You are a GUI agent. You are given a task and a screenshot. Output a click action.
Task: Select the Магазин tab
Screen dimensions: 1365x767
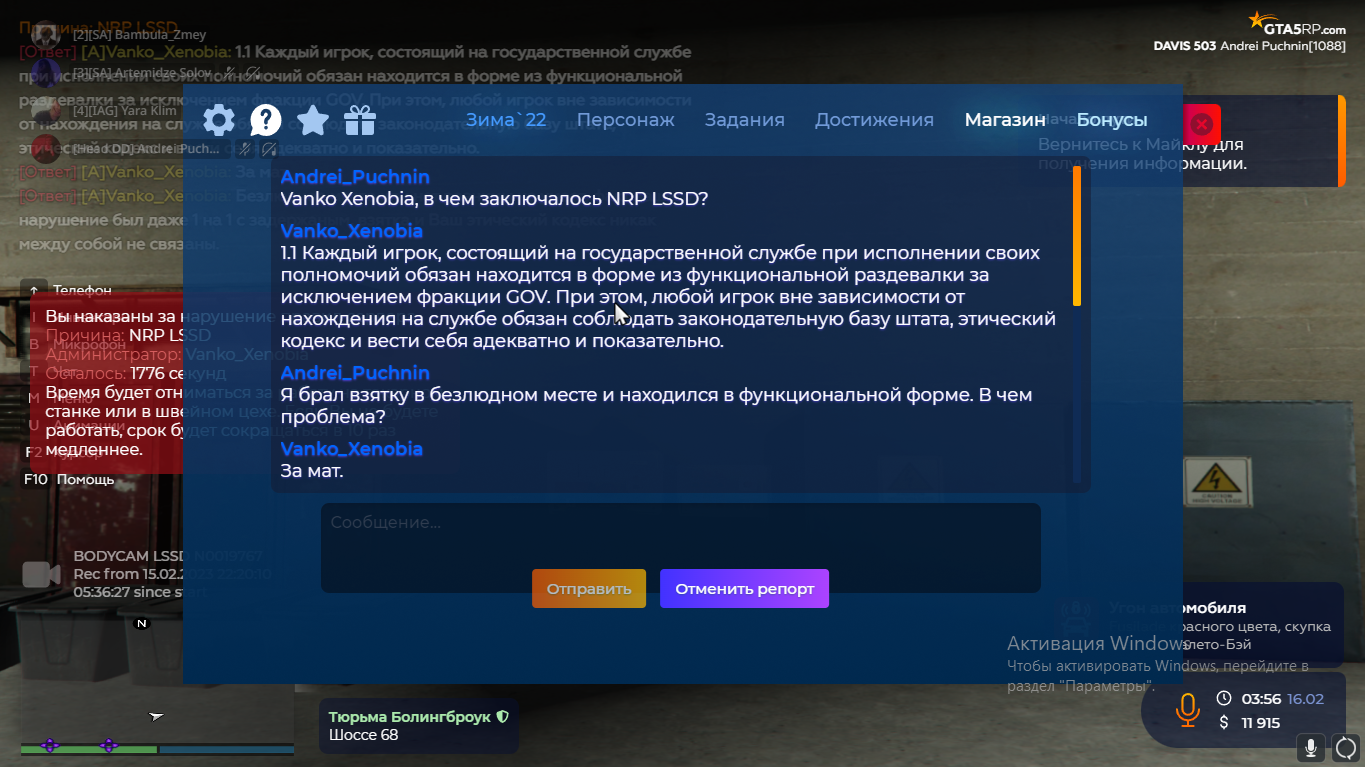[1005, 120]
